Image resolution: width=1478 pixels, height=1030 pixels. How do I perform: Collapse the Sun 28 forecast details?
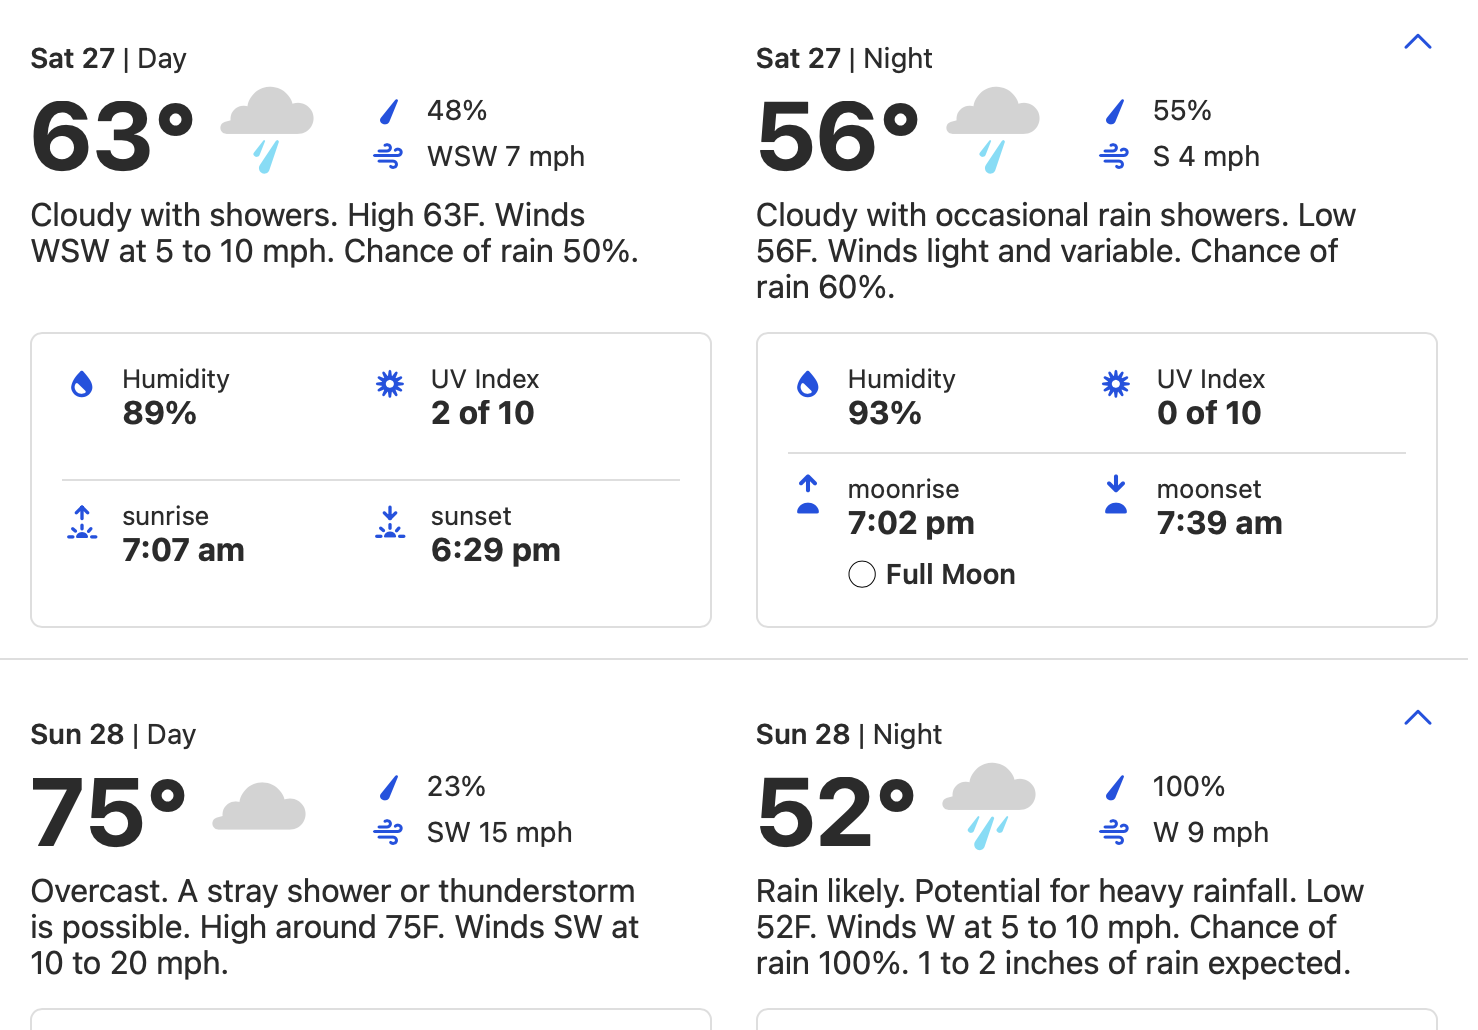pos(1417,718)
